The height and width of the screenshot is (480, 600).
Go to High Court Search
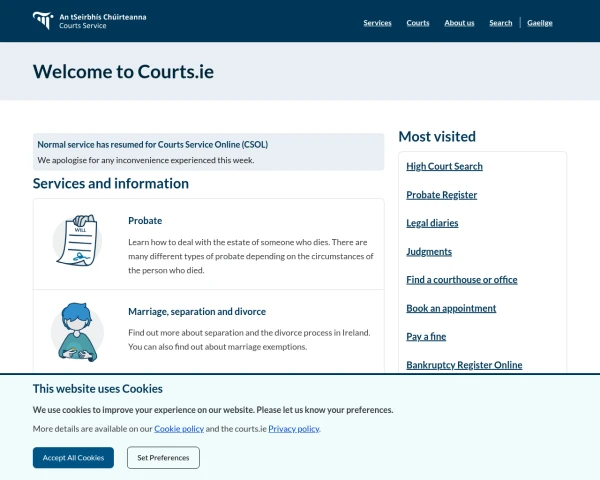[x=444, y=166]
